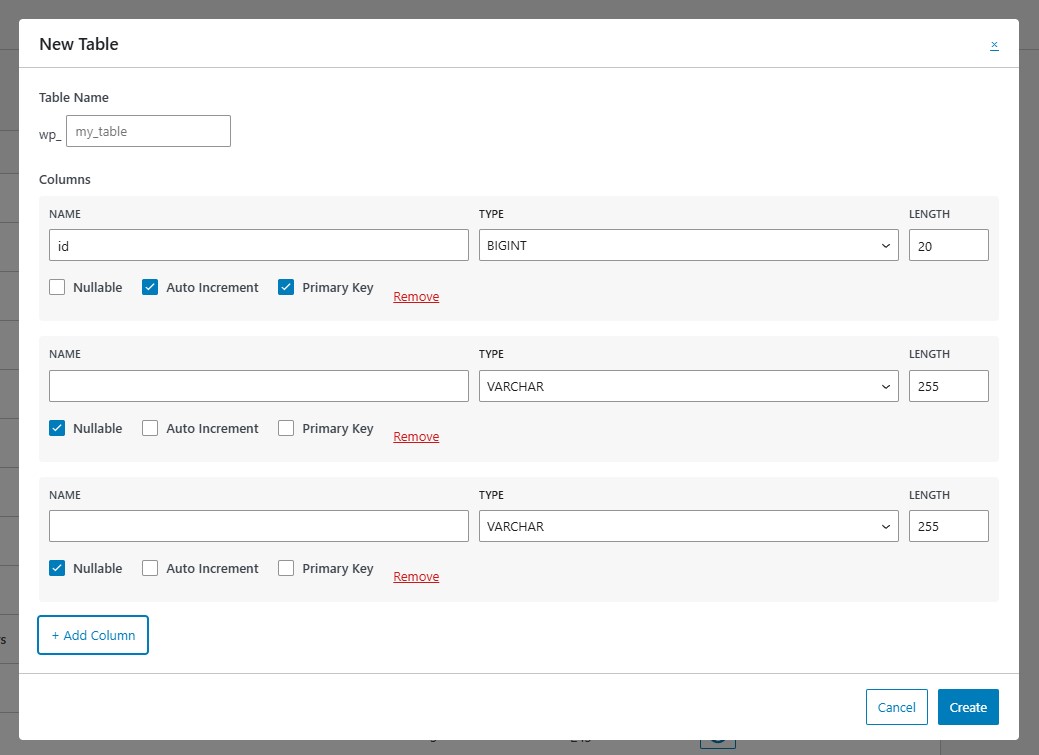Click the Cancel button
1039x755 pixels.
tap(897, 707)
